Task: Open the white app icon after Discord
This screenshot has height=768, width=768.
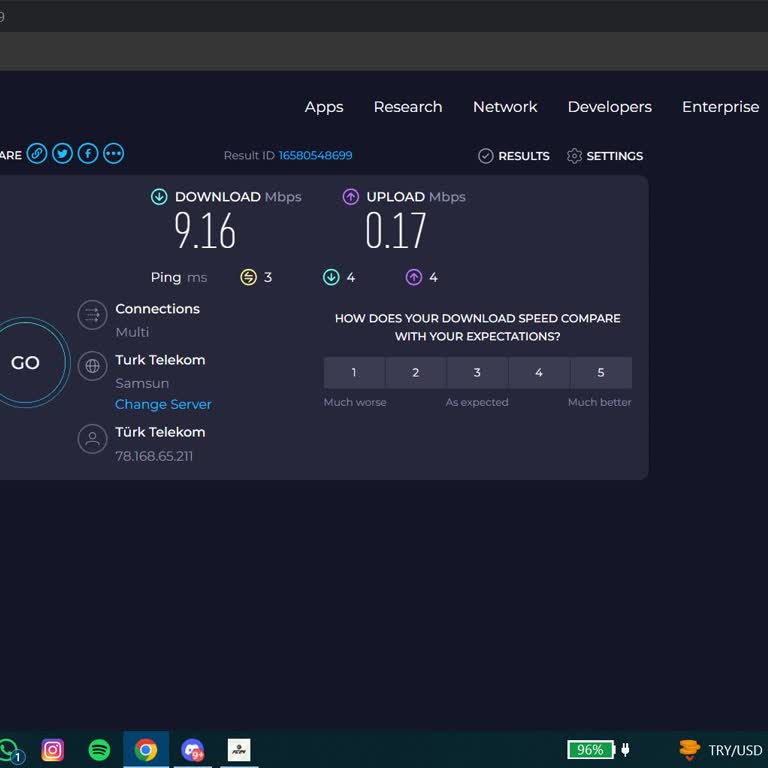Action: click(x=239, y=750)
